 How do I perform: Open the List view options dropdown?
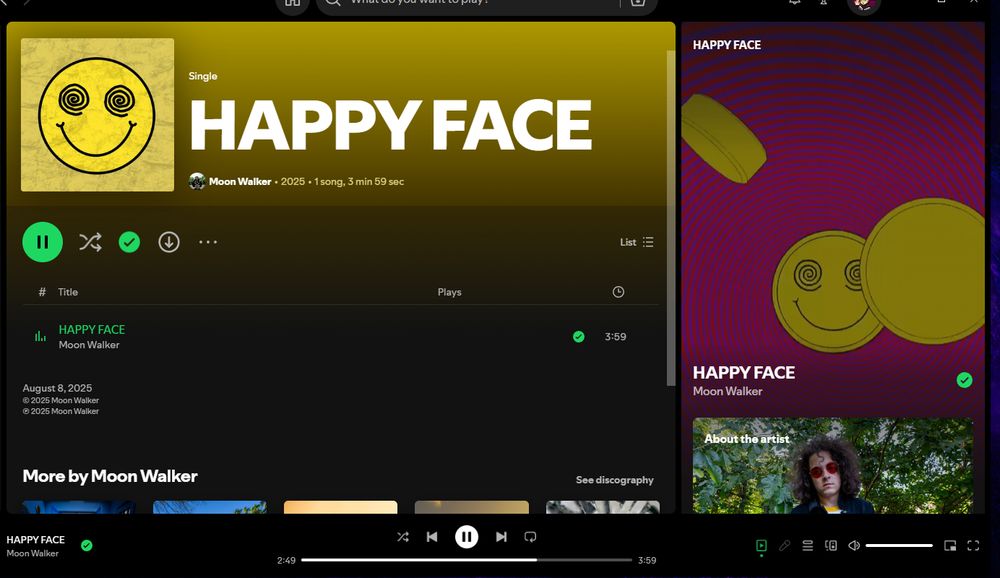[x=636, y=242]
